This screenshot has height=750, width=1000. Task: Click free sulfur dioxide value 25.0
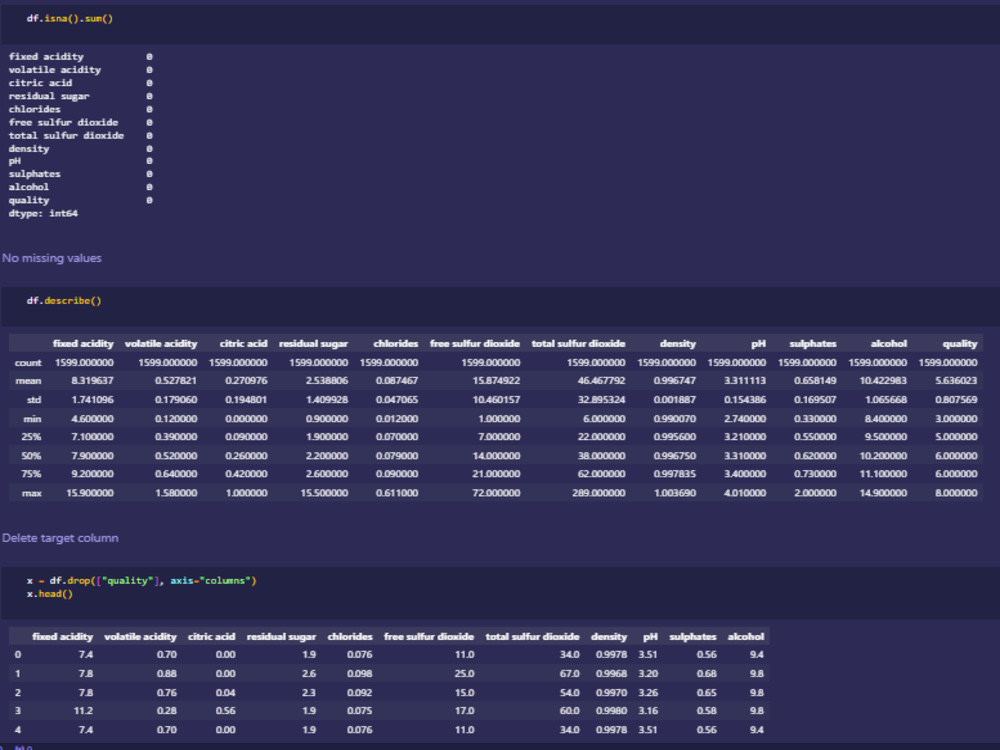[464, 673]
